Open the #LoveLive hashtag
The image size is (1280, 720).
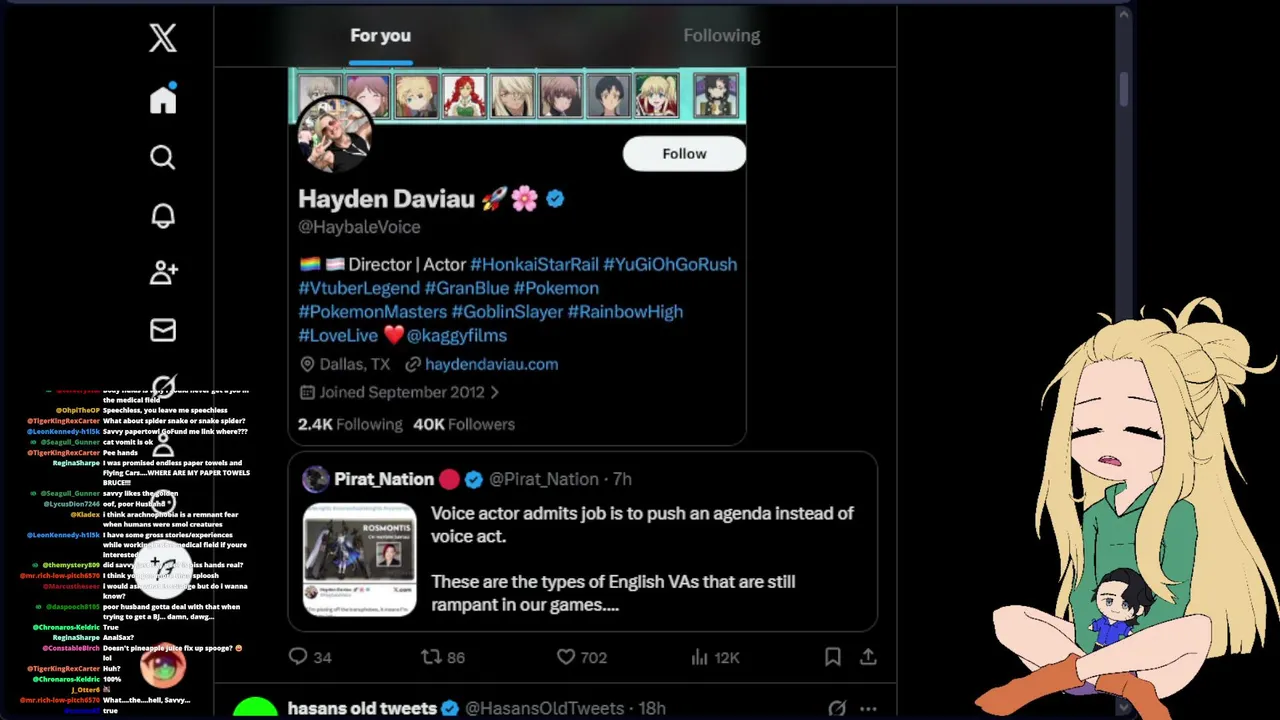[338, 336]
